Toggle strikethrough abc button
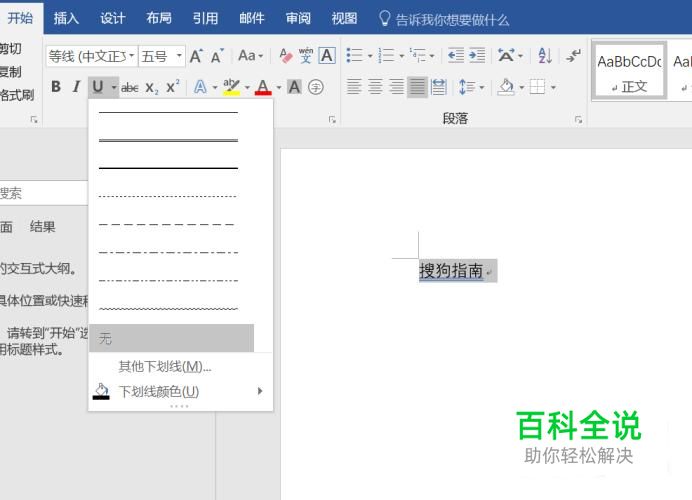 [x=130, y=88]
